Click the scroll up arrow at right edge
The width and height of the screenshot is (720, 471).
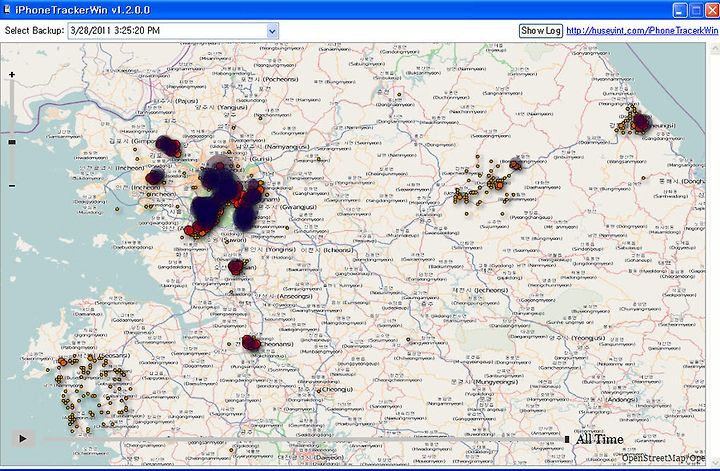tap(714, 48)
